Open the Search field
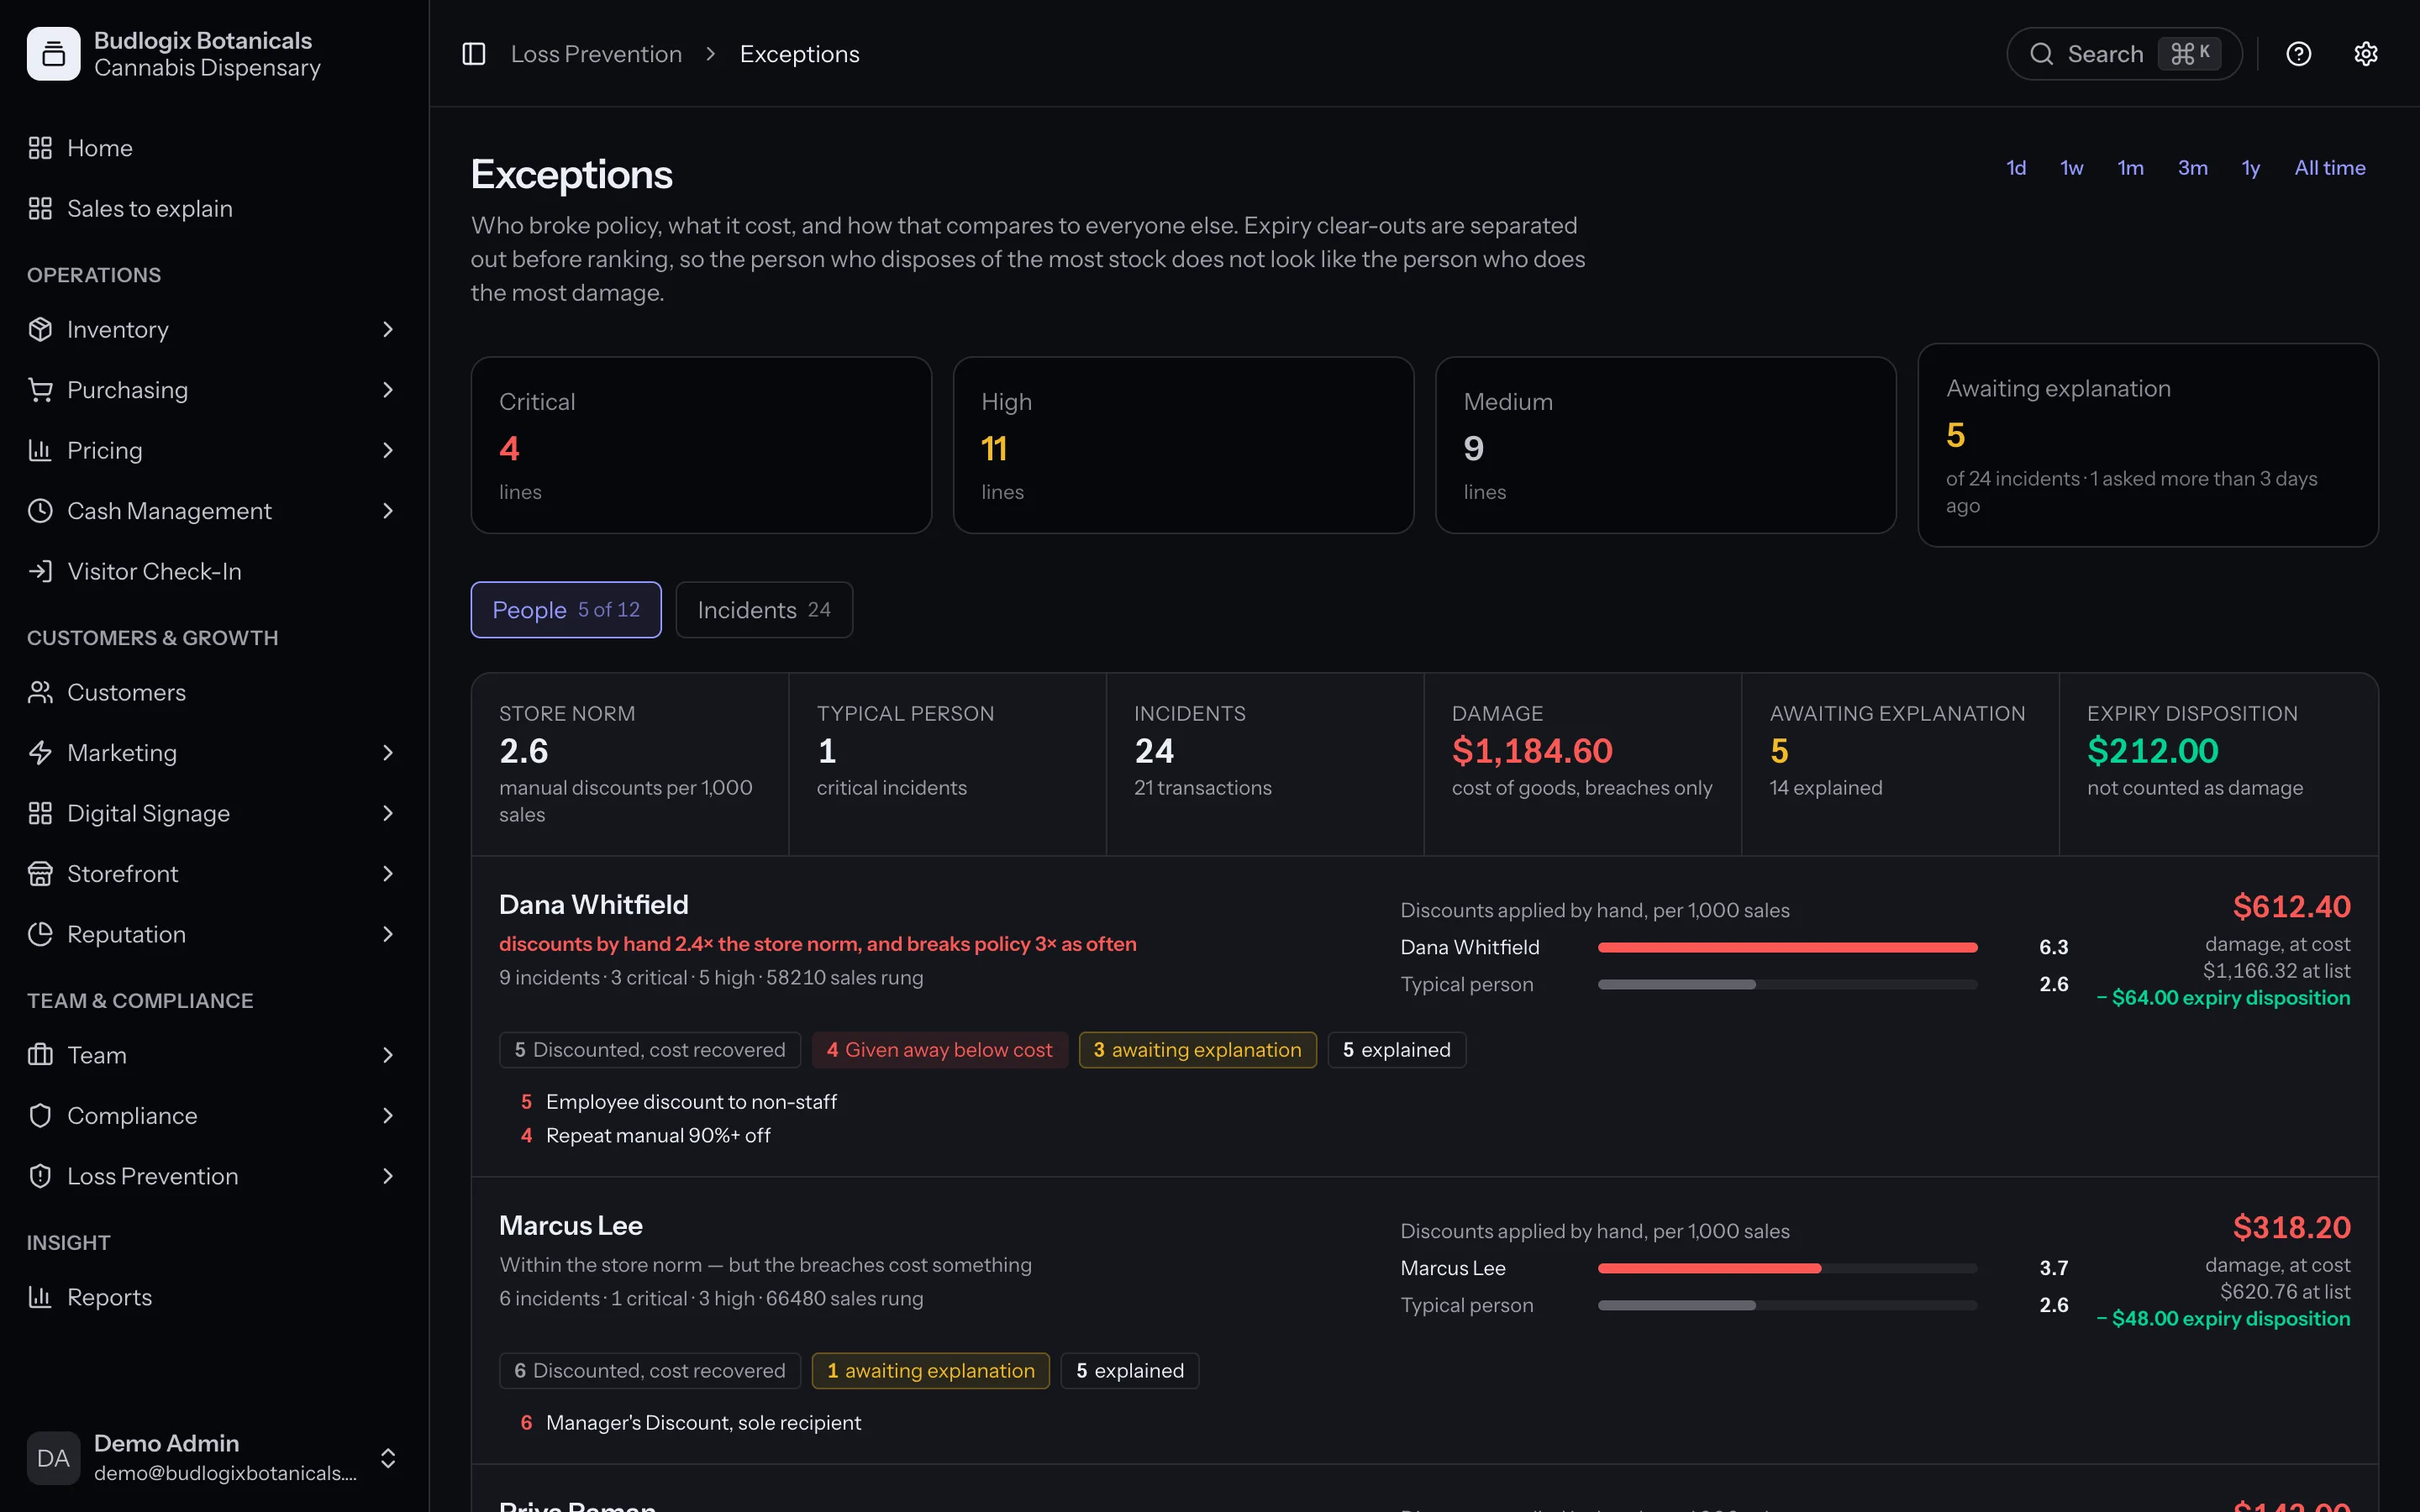Screen dimensions: 2420x1512 click(x=2124, y=54)
